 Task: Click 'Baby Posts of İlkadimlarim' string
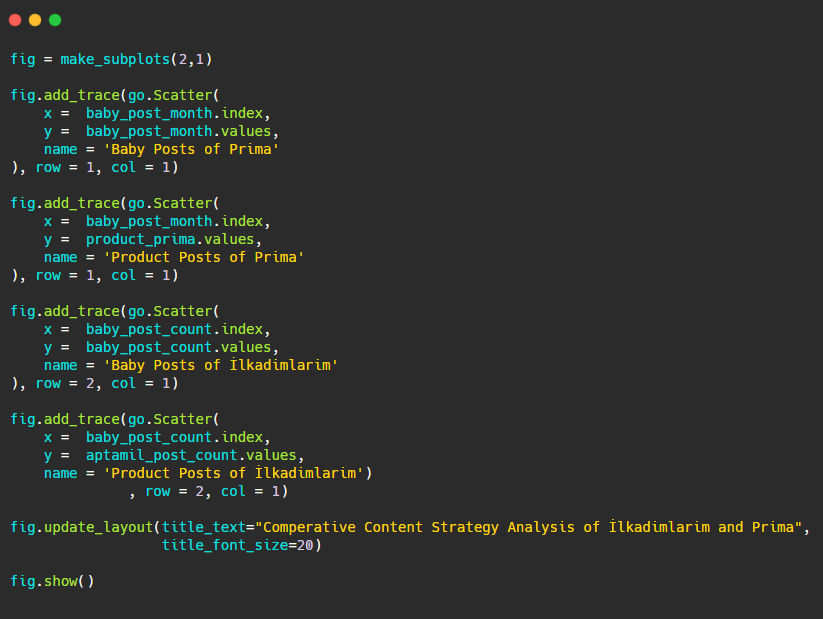pos(220,365)
